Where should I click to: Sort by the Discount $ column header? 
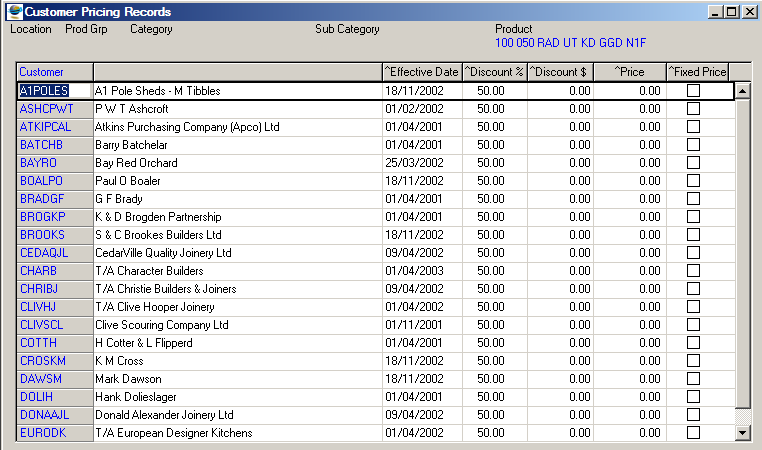point(560,72)
